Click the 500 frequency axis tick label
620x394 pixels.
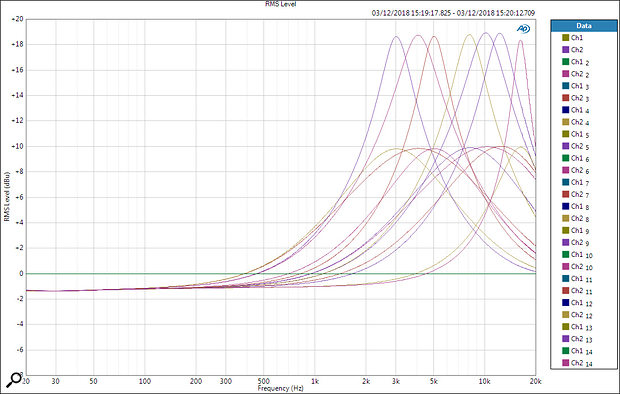[x=263, y=382]
